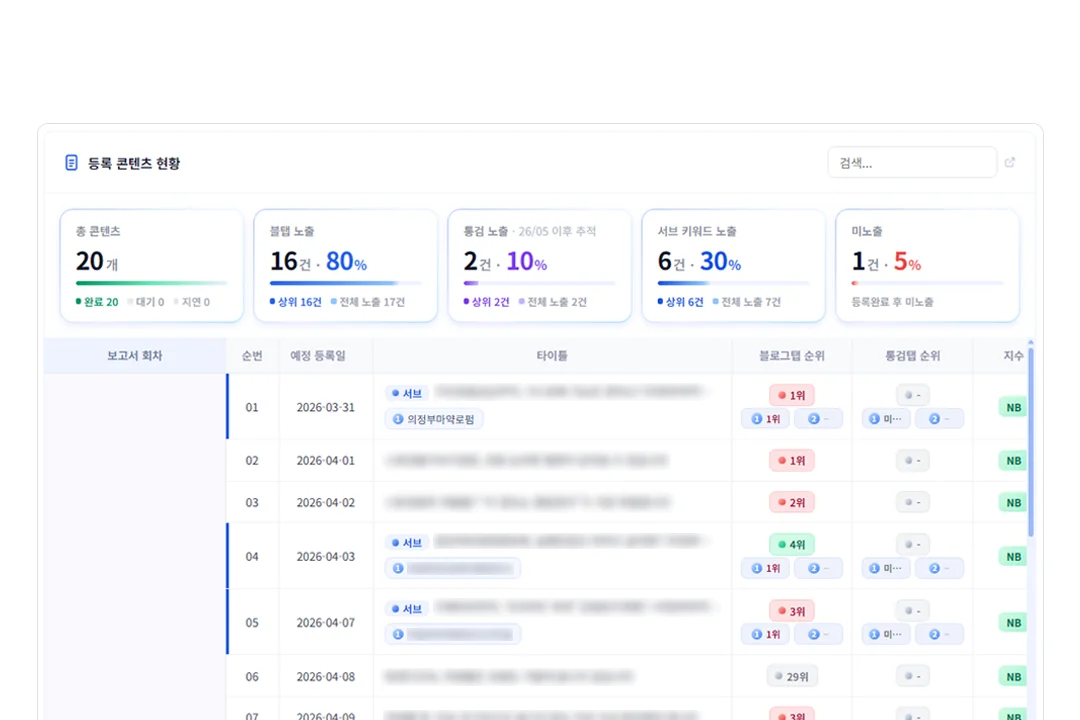Click date cell 2026-04-01
Viewport: 1080px width, 720px height.
326,460
